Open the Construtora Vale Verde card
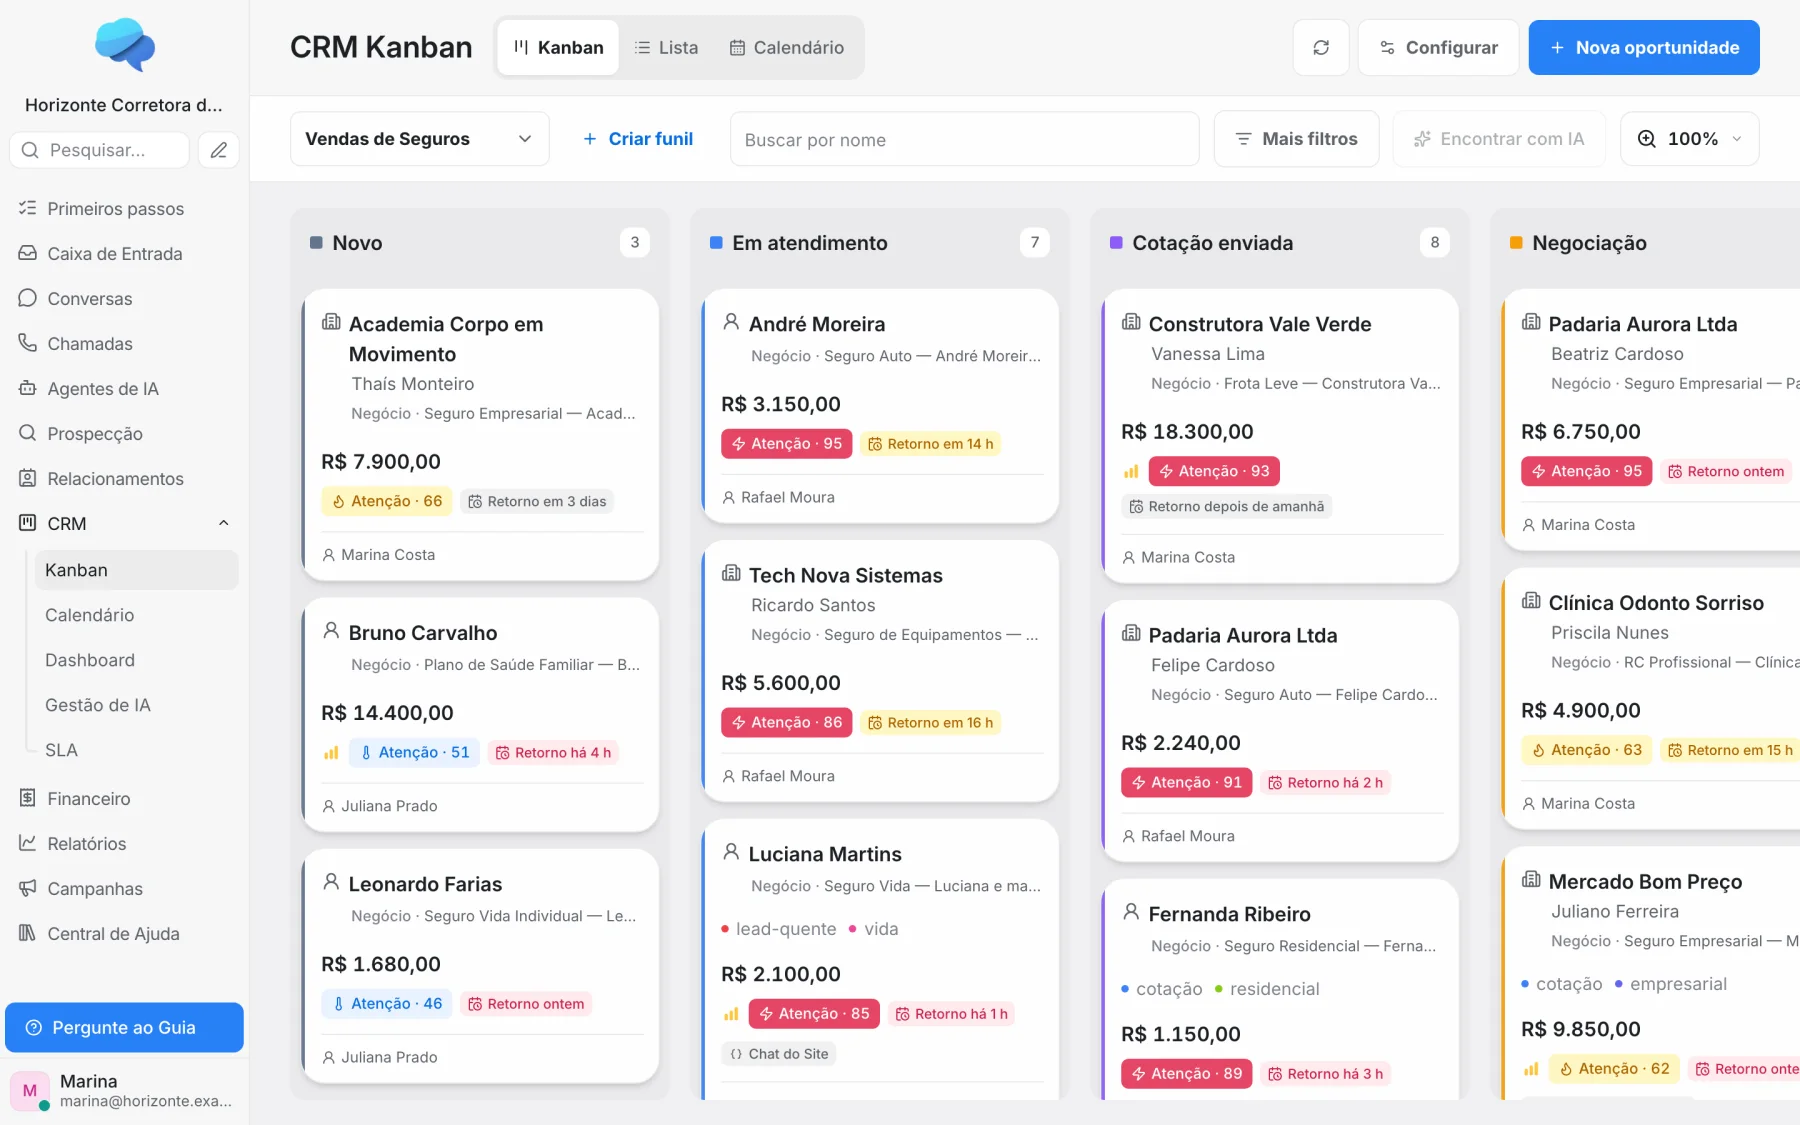This screenshot has height=1125, width=1800. pos(1280,435)
